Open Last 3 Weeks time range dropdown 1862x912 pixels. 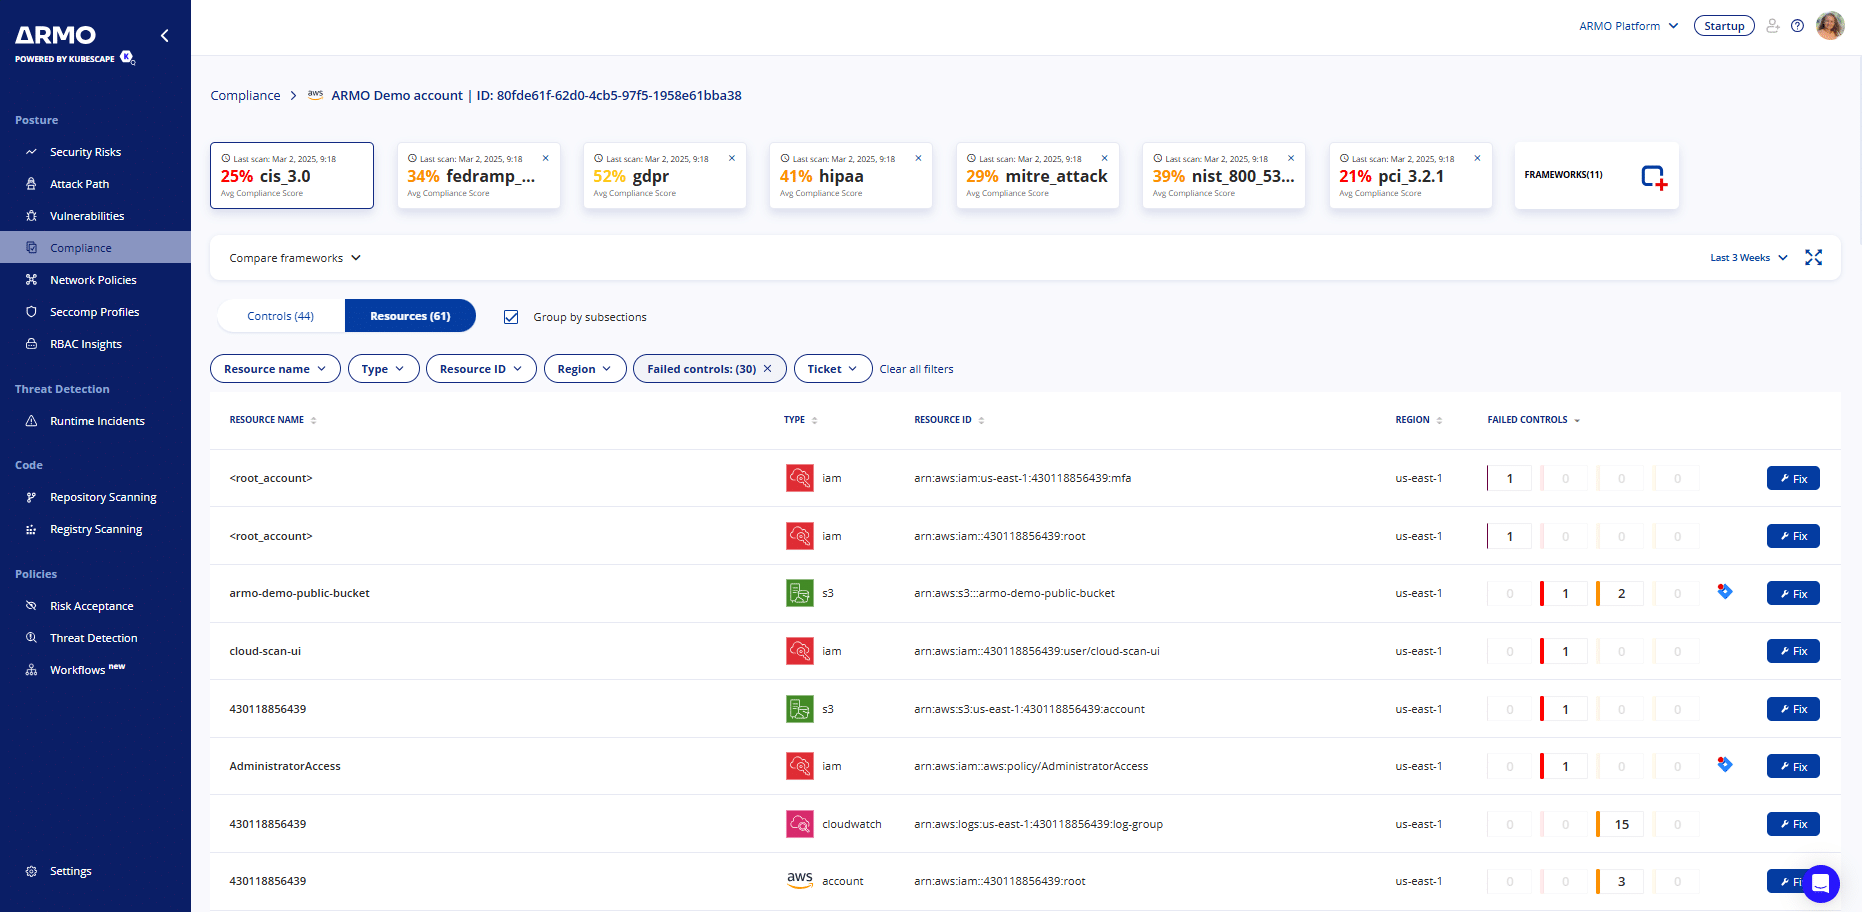point(1749,258)
